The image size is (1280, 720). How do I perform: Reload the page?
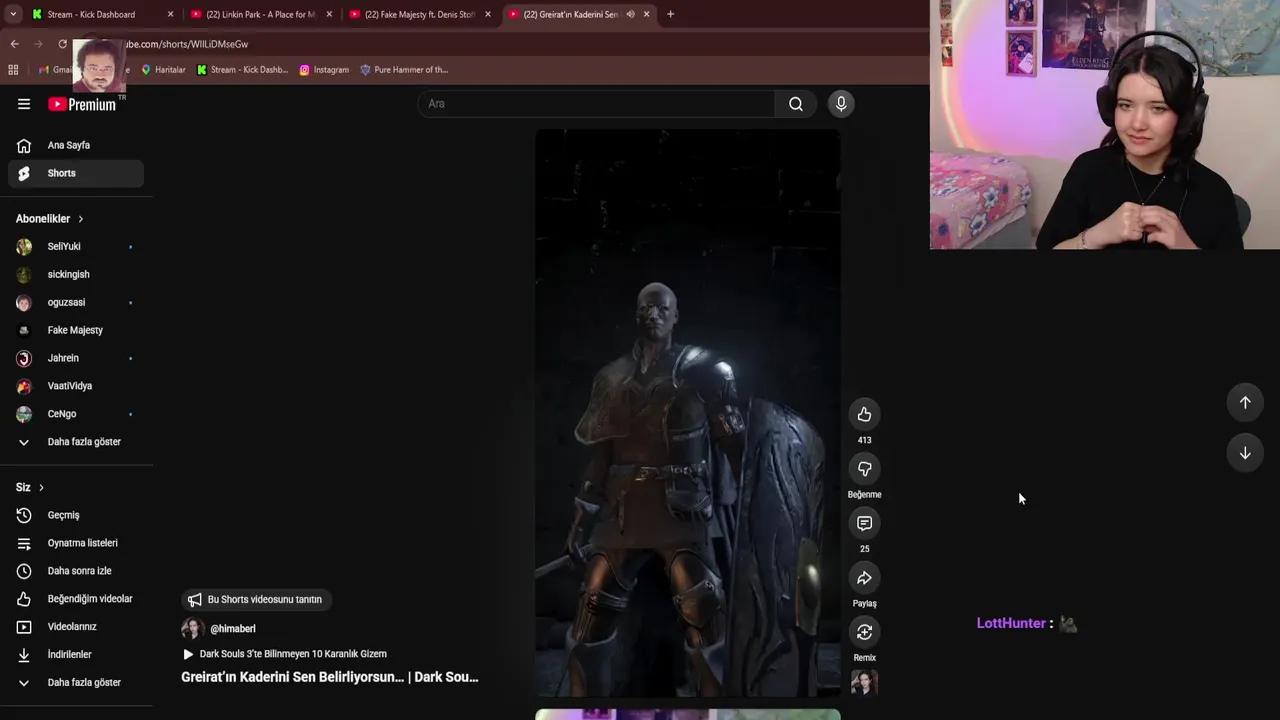pyautogui.click(x=62, y=44)
